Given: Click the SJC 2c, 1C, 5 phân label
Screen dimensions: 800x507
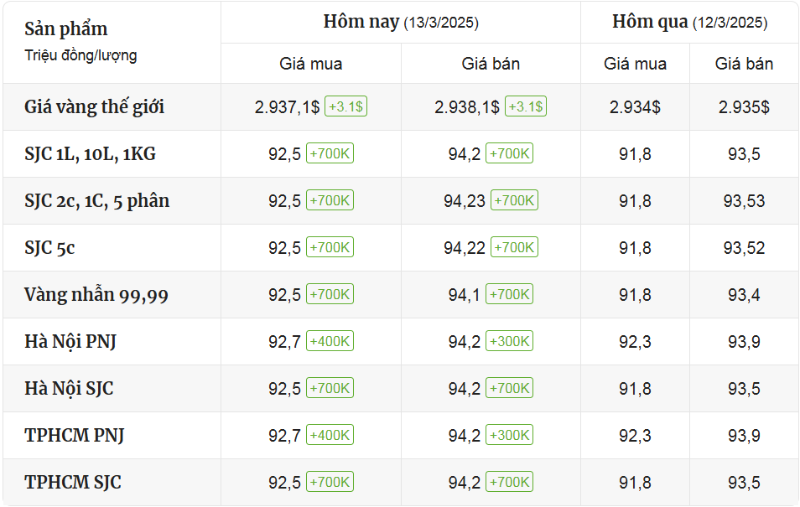Looking at the screenshot, I should click(97, 201).
